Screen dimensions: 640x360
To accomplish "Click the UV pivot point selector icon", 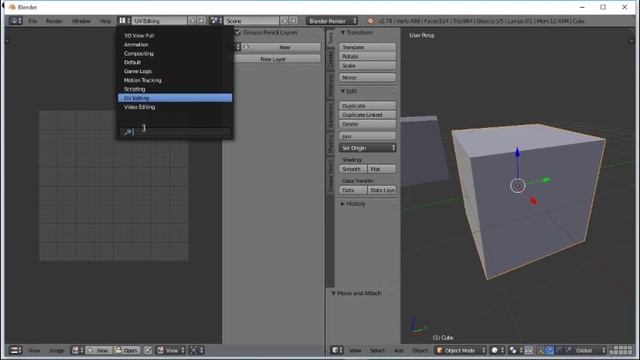I will coord(196,350).
